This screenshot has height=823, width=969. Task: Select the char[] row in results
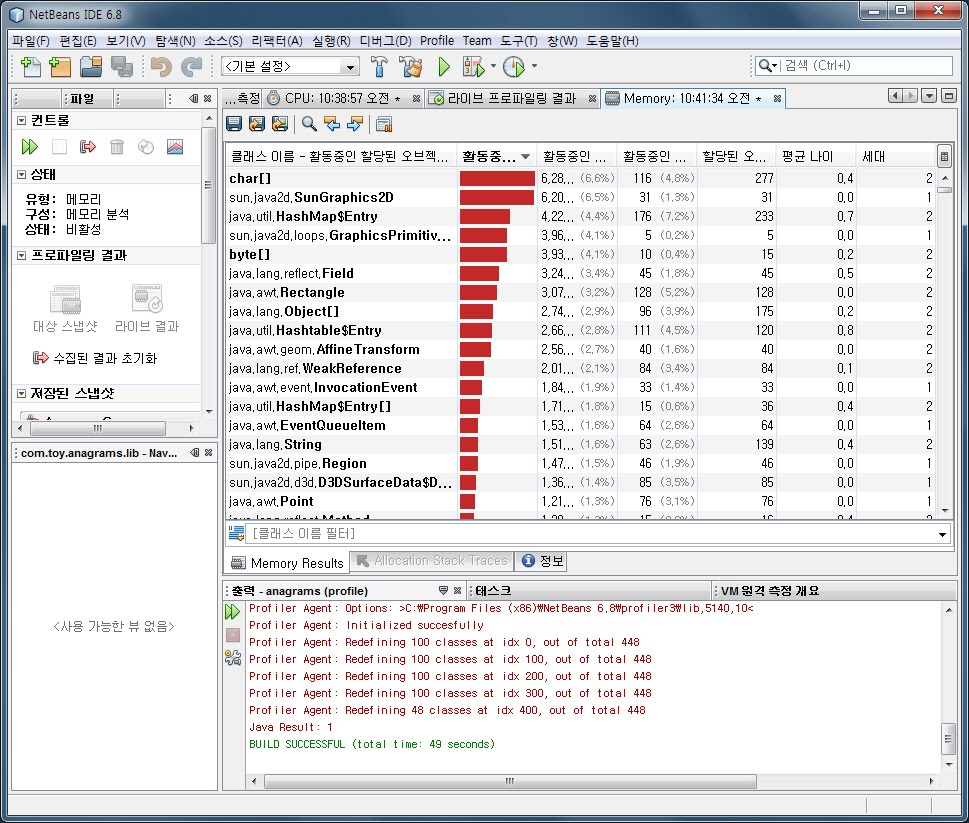pyautogui.click(x=580, y=179)
